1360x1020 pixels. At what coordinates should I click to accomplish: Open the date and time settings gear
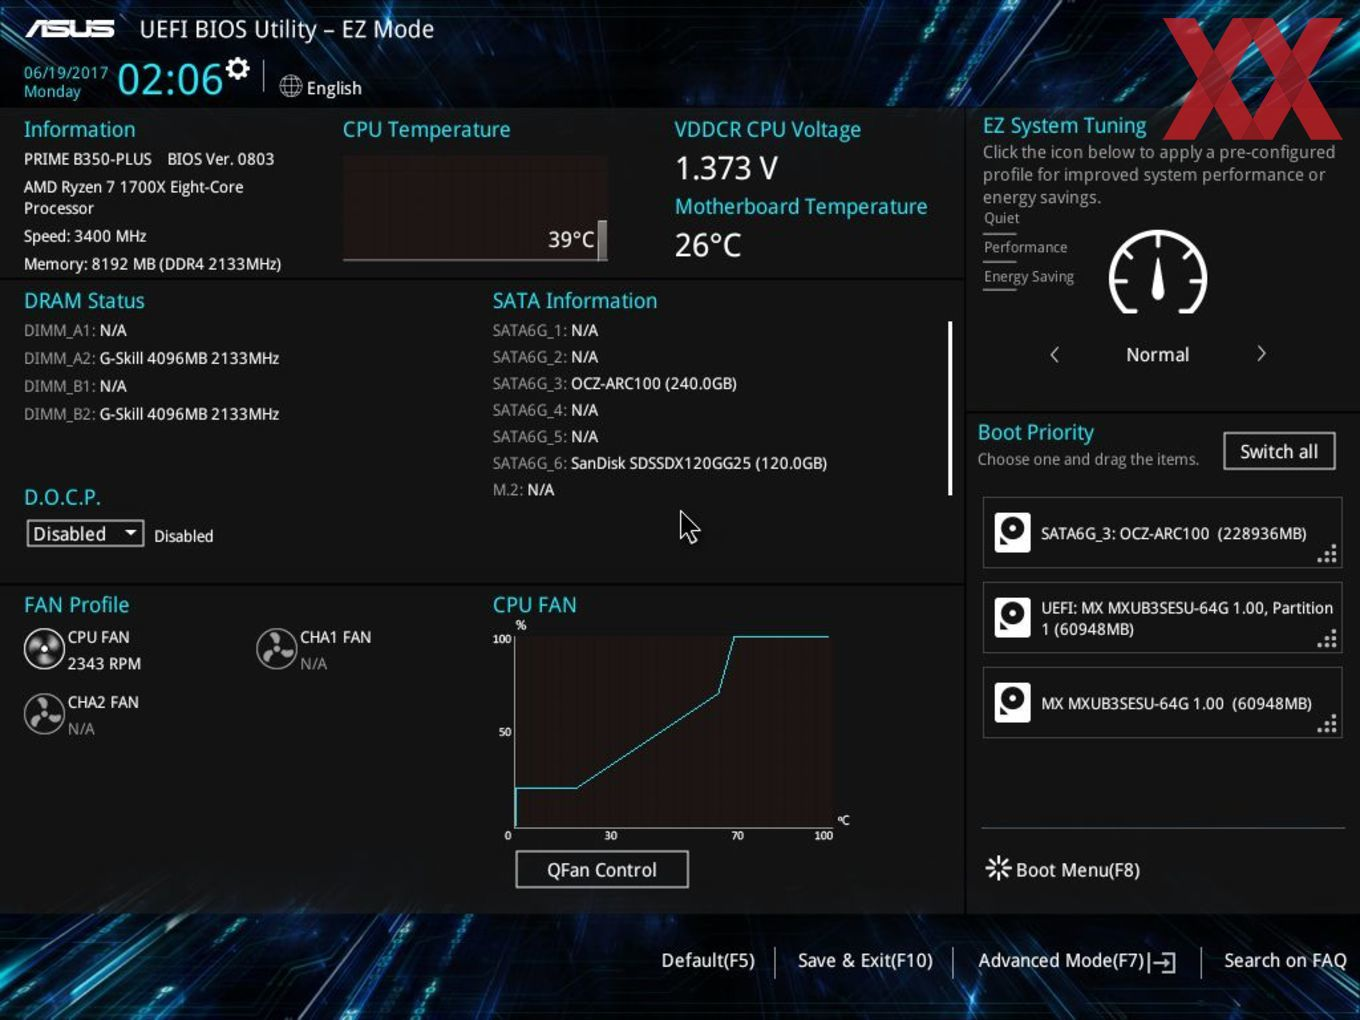click(x=238, y=68)
